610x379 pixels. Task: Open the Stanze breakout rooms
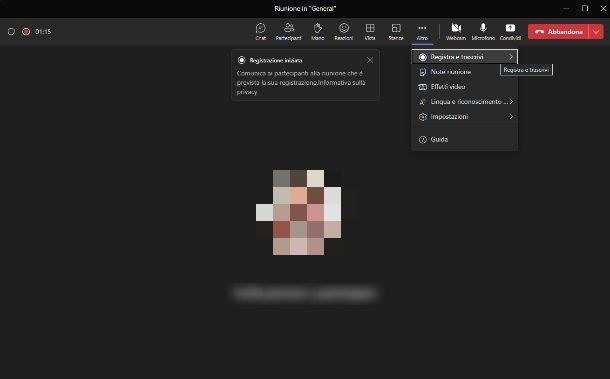click(396, 32)
